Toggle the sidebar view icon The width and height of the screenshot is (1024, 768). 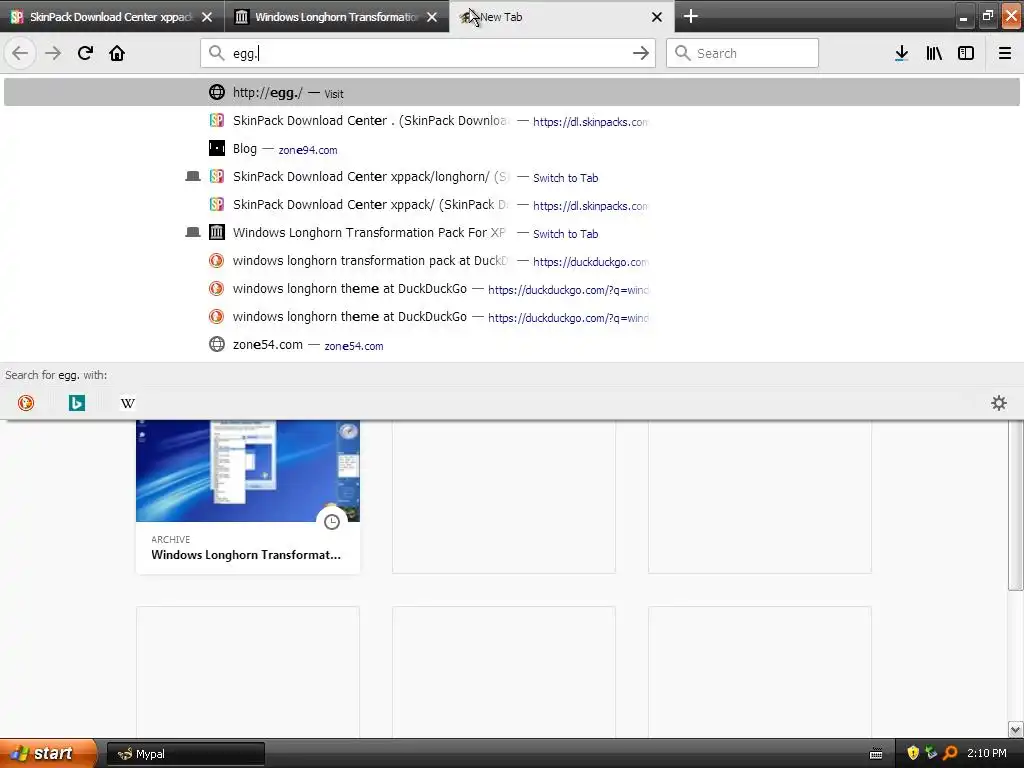tap(966, 53)
